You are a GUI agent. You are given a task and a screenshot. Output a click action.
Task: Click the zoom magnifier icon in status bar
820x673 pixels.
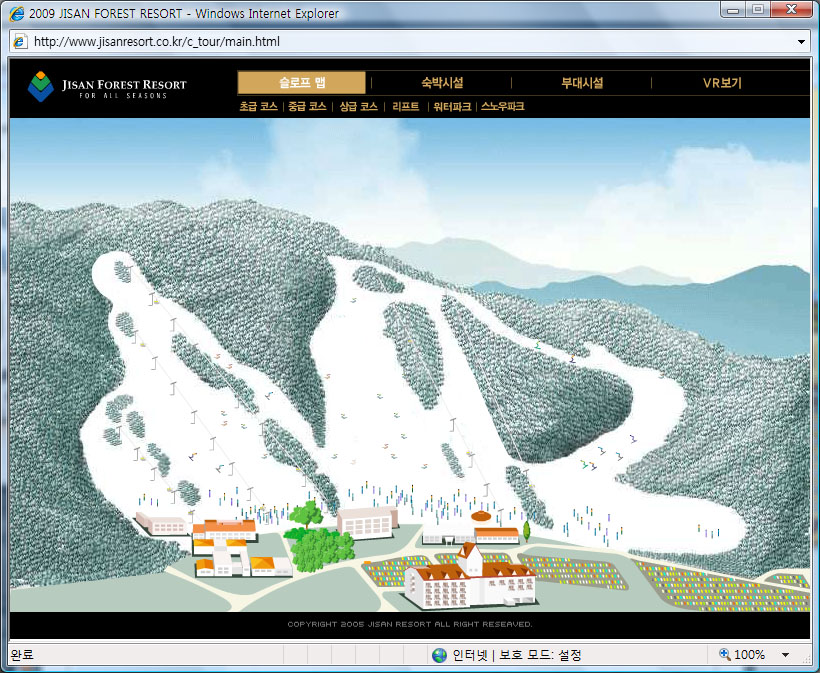click(725, 654)
